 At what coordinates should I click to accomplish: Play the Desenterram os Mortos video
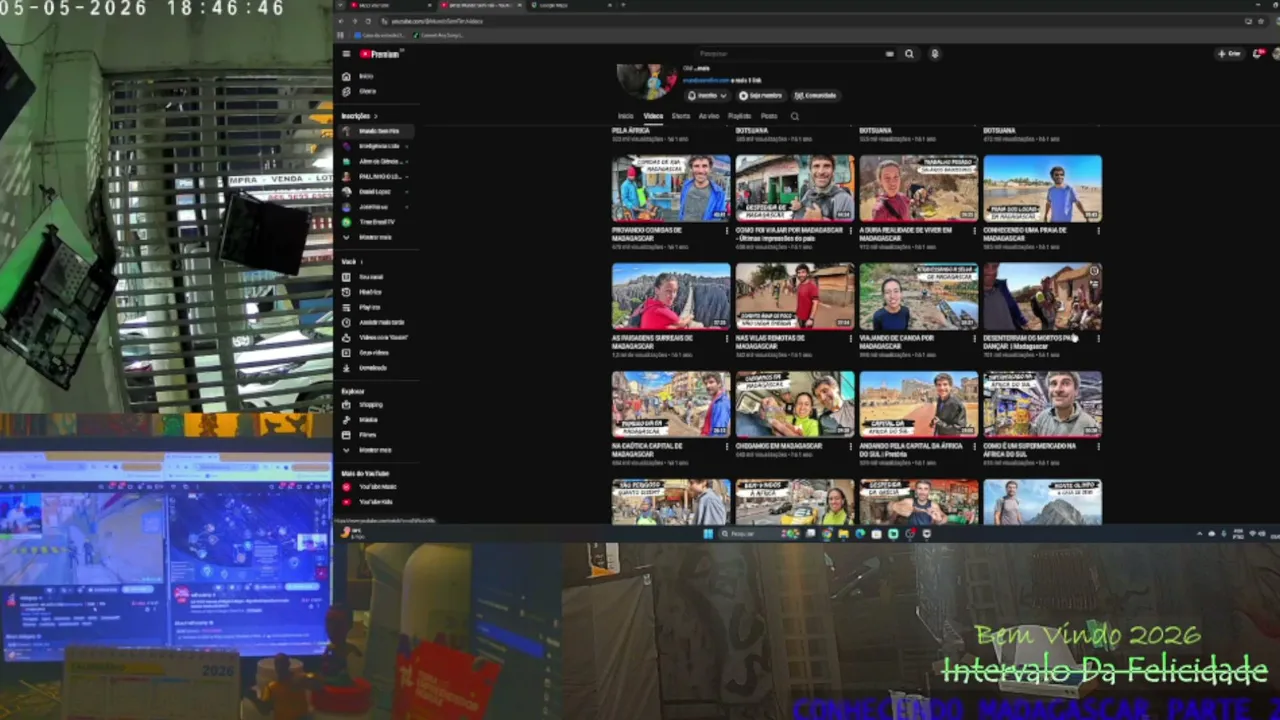[x=1043, y=296]
